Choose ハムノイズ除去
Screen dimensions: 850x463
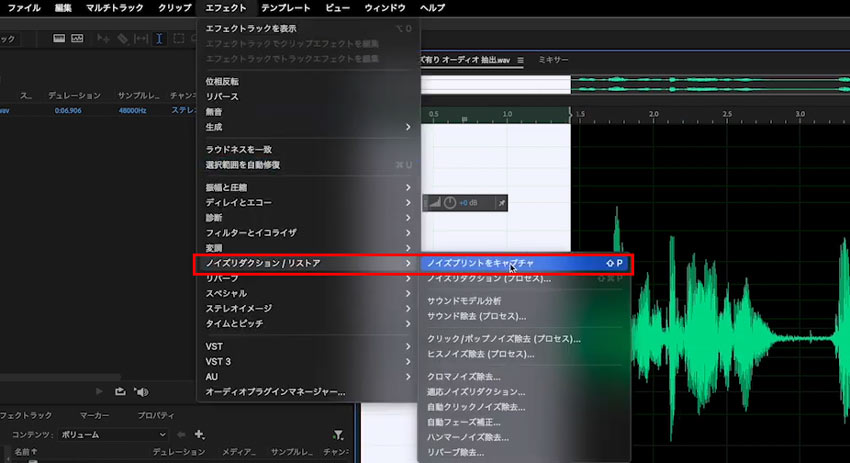tap(525, 438)
